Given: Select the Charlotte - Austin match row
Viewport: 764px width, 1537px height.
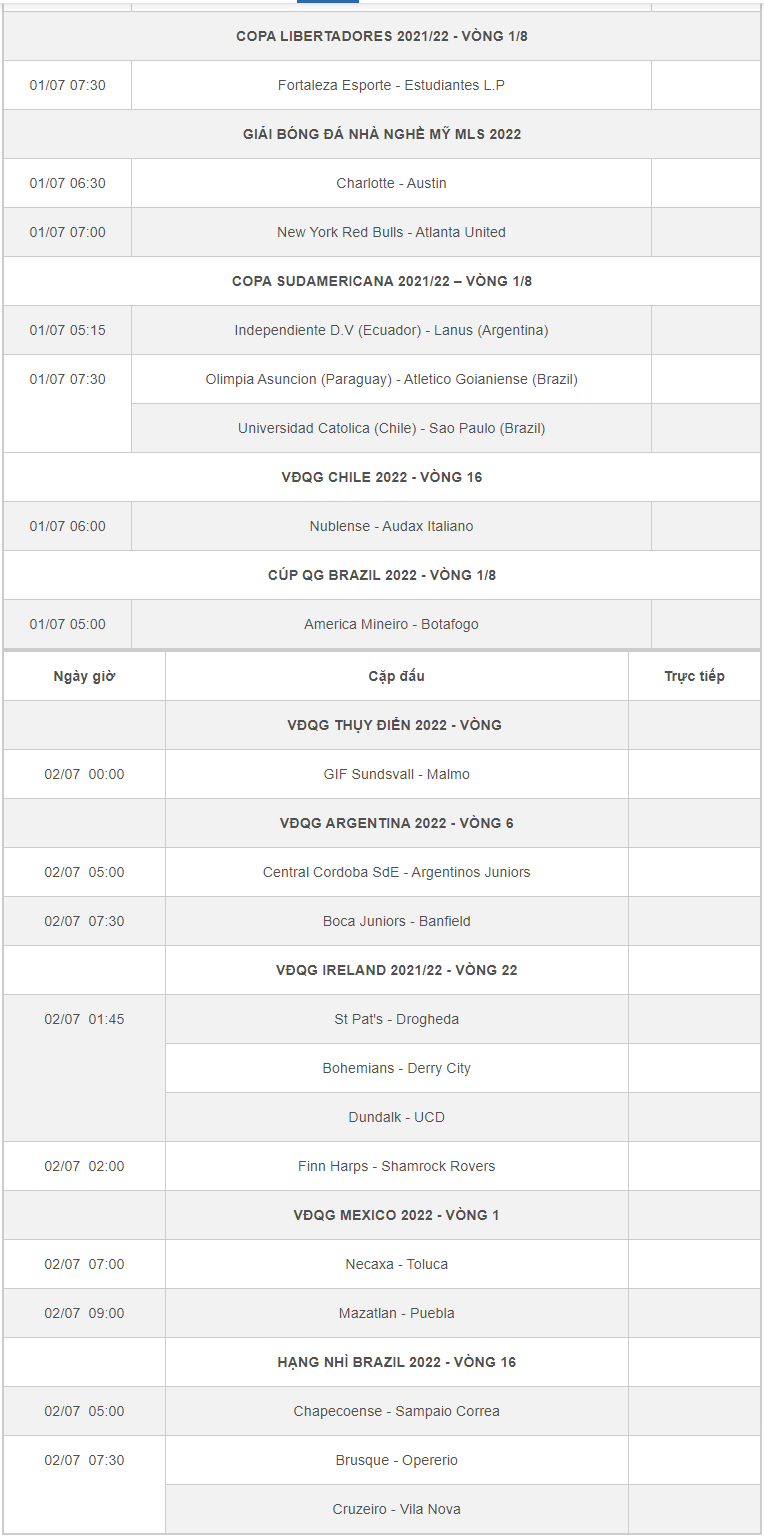Looking at the screenshot, I should (x=391, y=183).
